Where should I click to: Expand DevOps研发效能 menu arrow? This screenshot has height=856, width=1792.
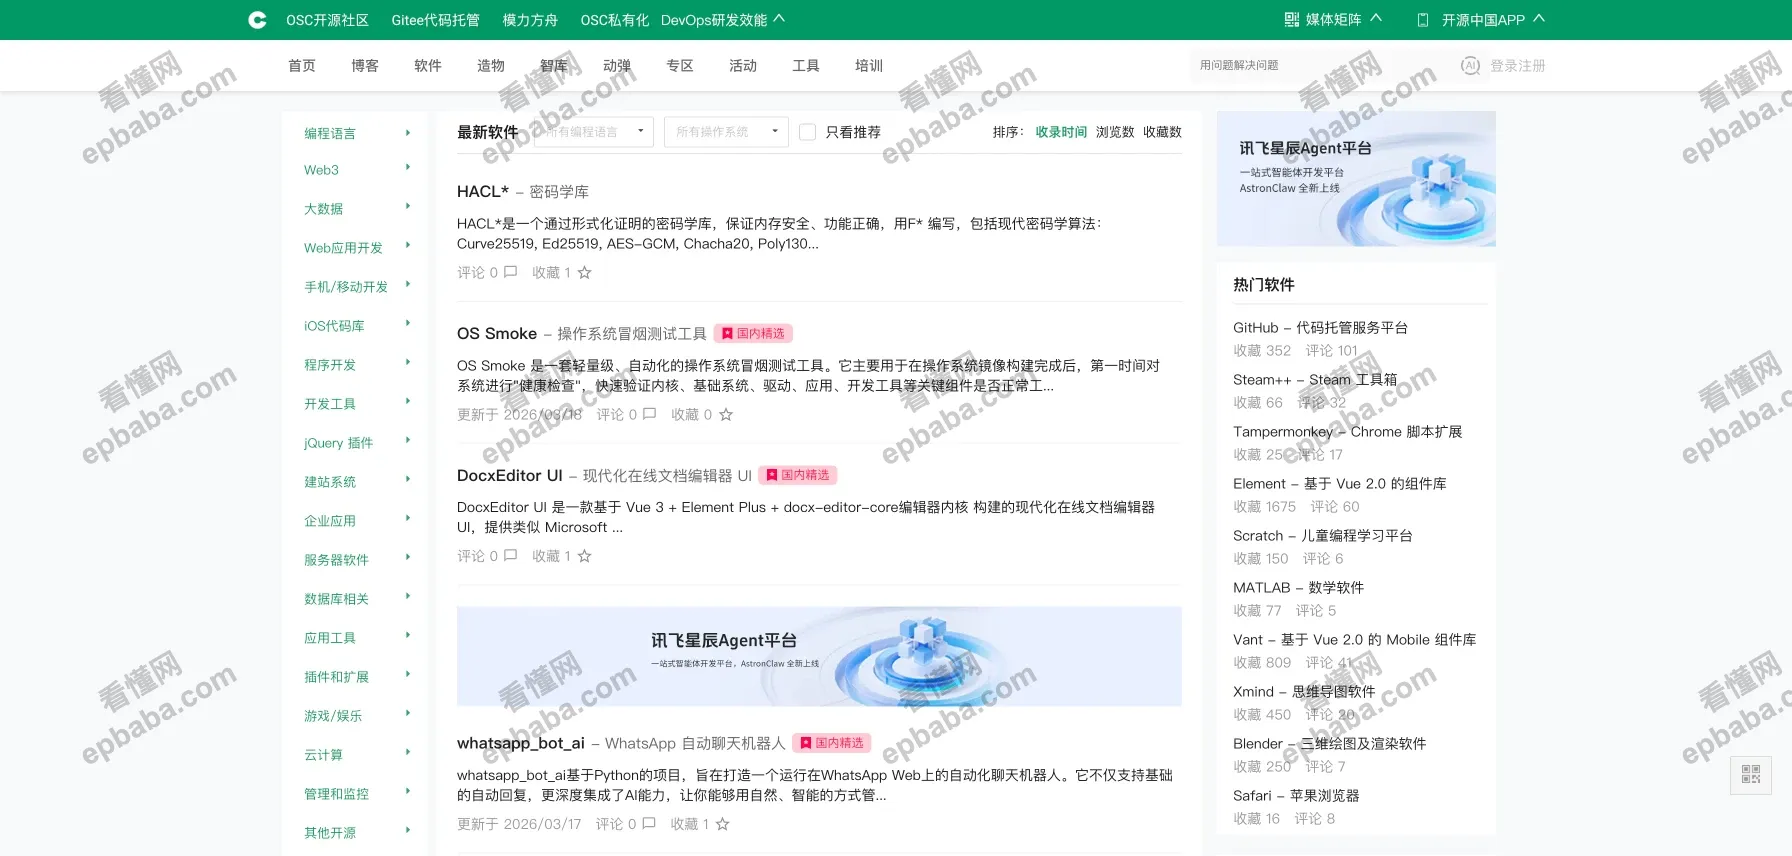pos(779,18)
